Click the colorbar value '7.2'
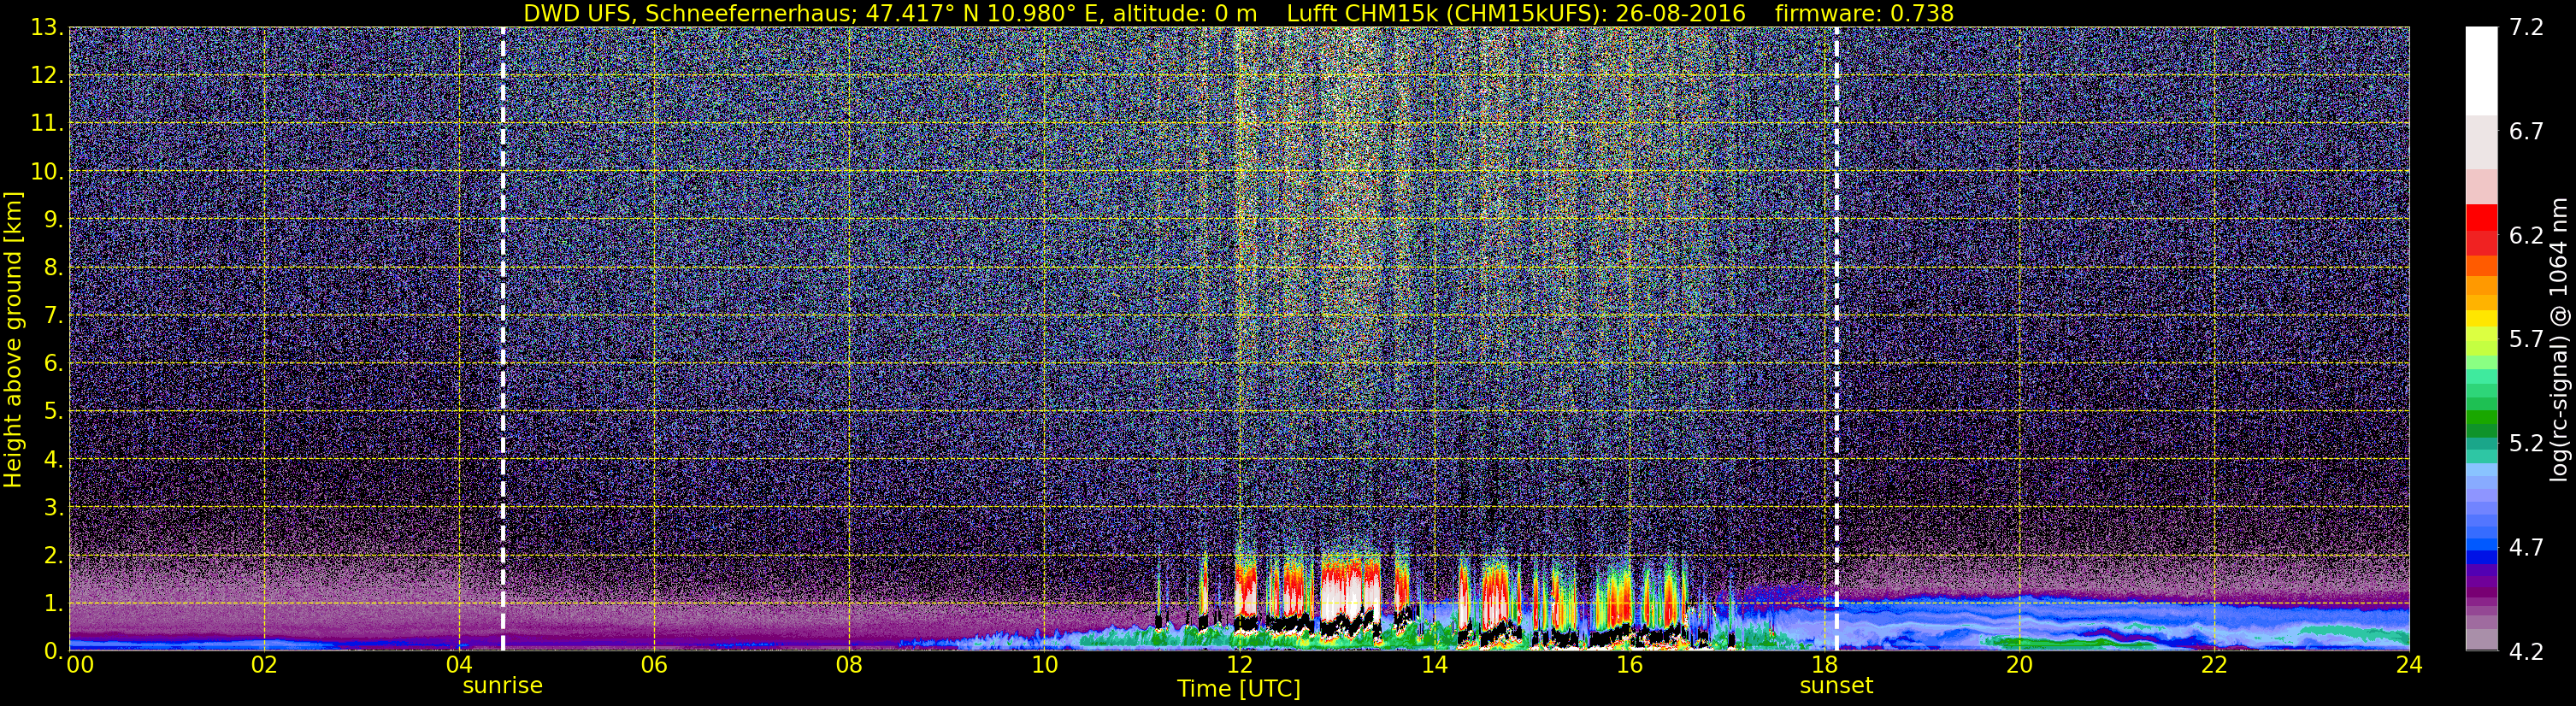The height and width of the screenshot is (706, 2576). (x=2526, y=28)
